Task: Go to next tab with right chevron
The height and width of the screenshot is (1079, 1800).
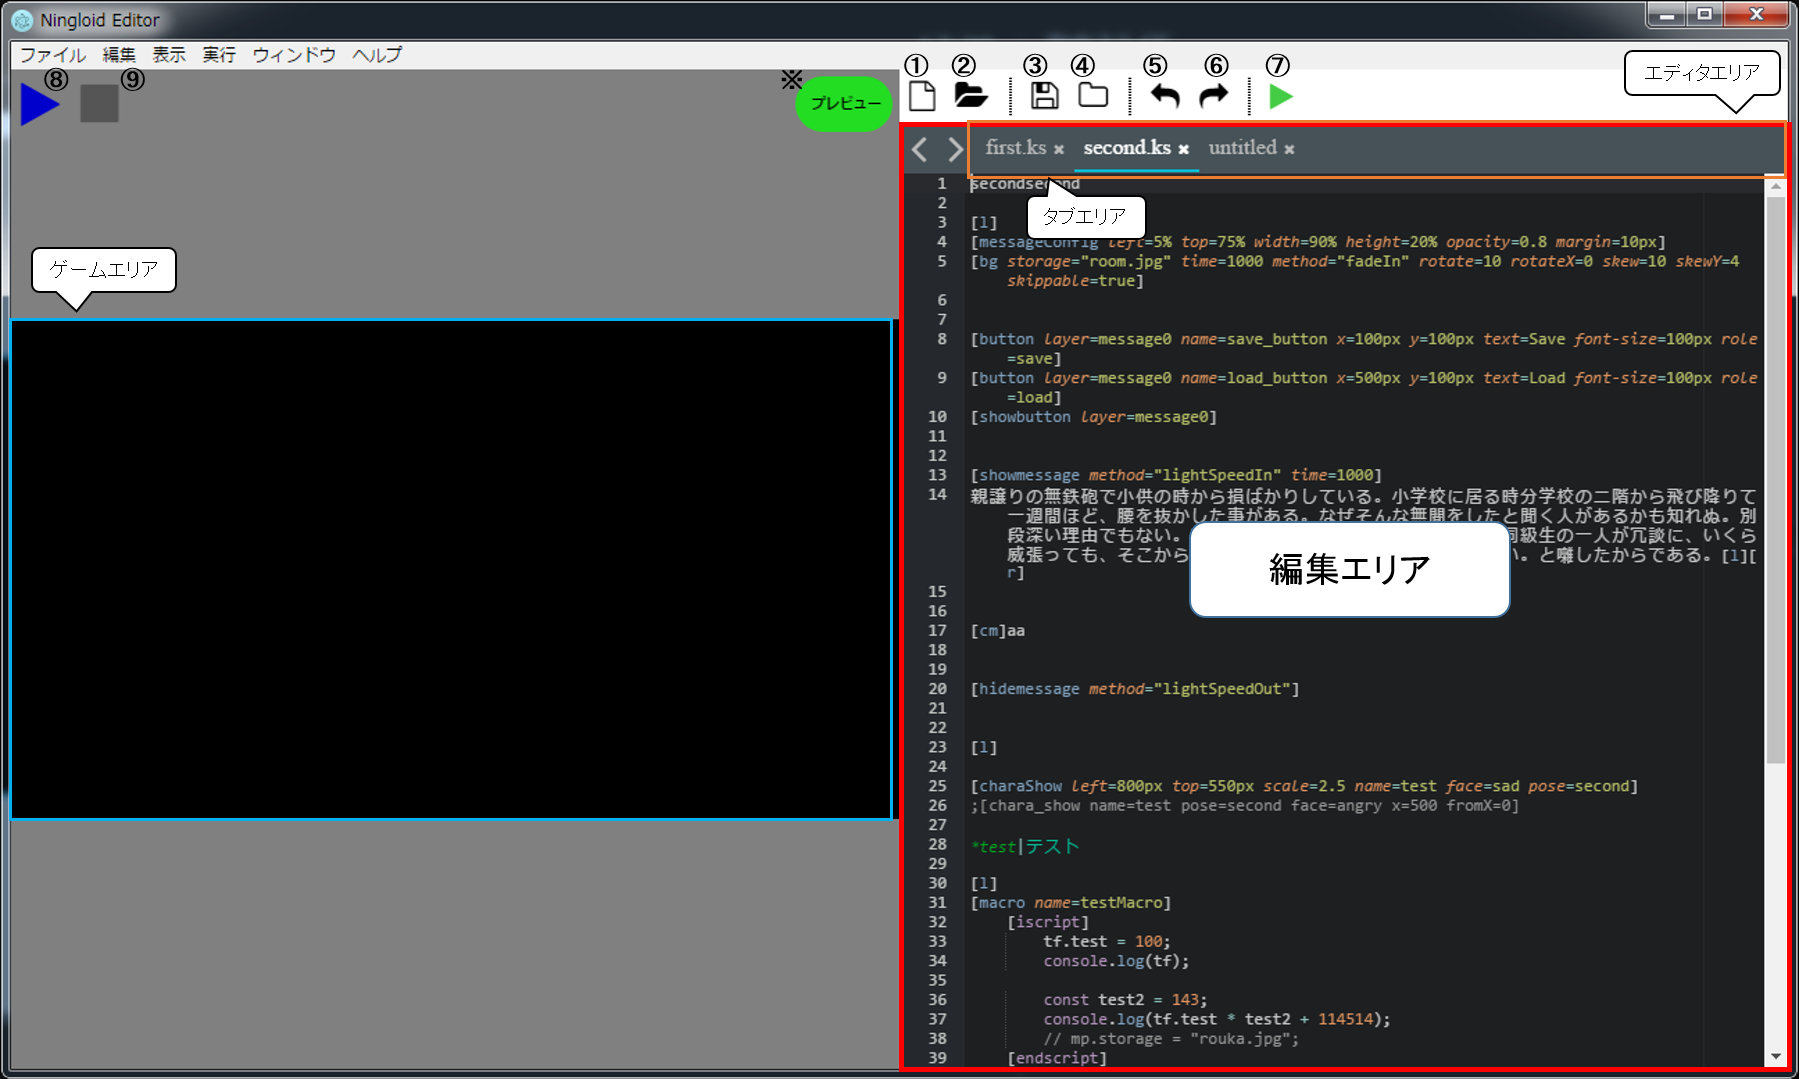Action: tap(955, 149)
